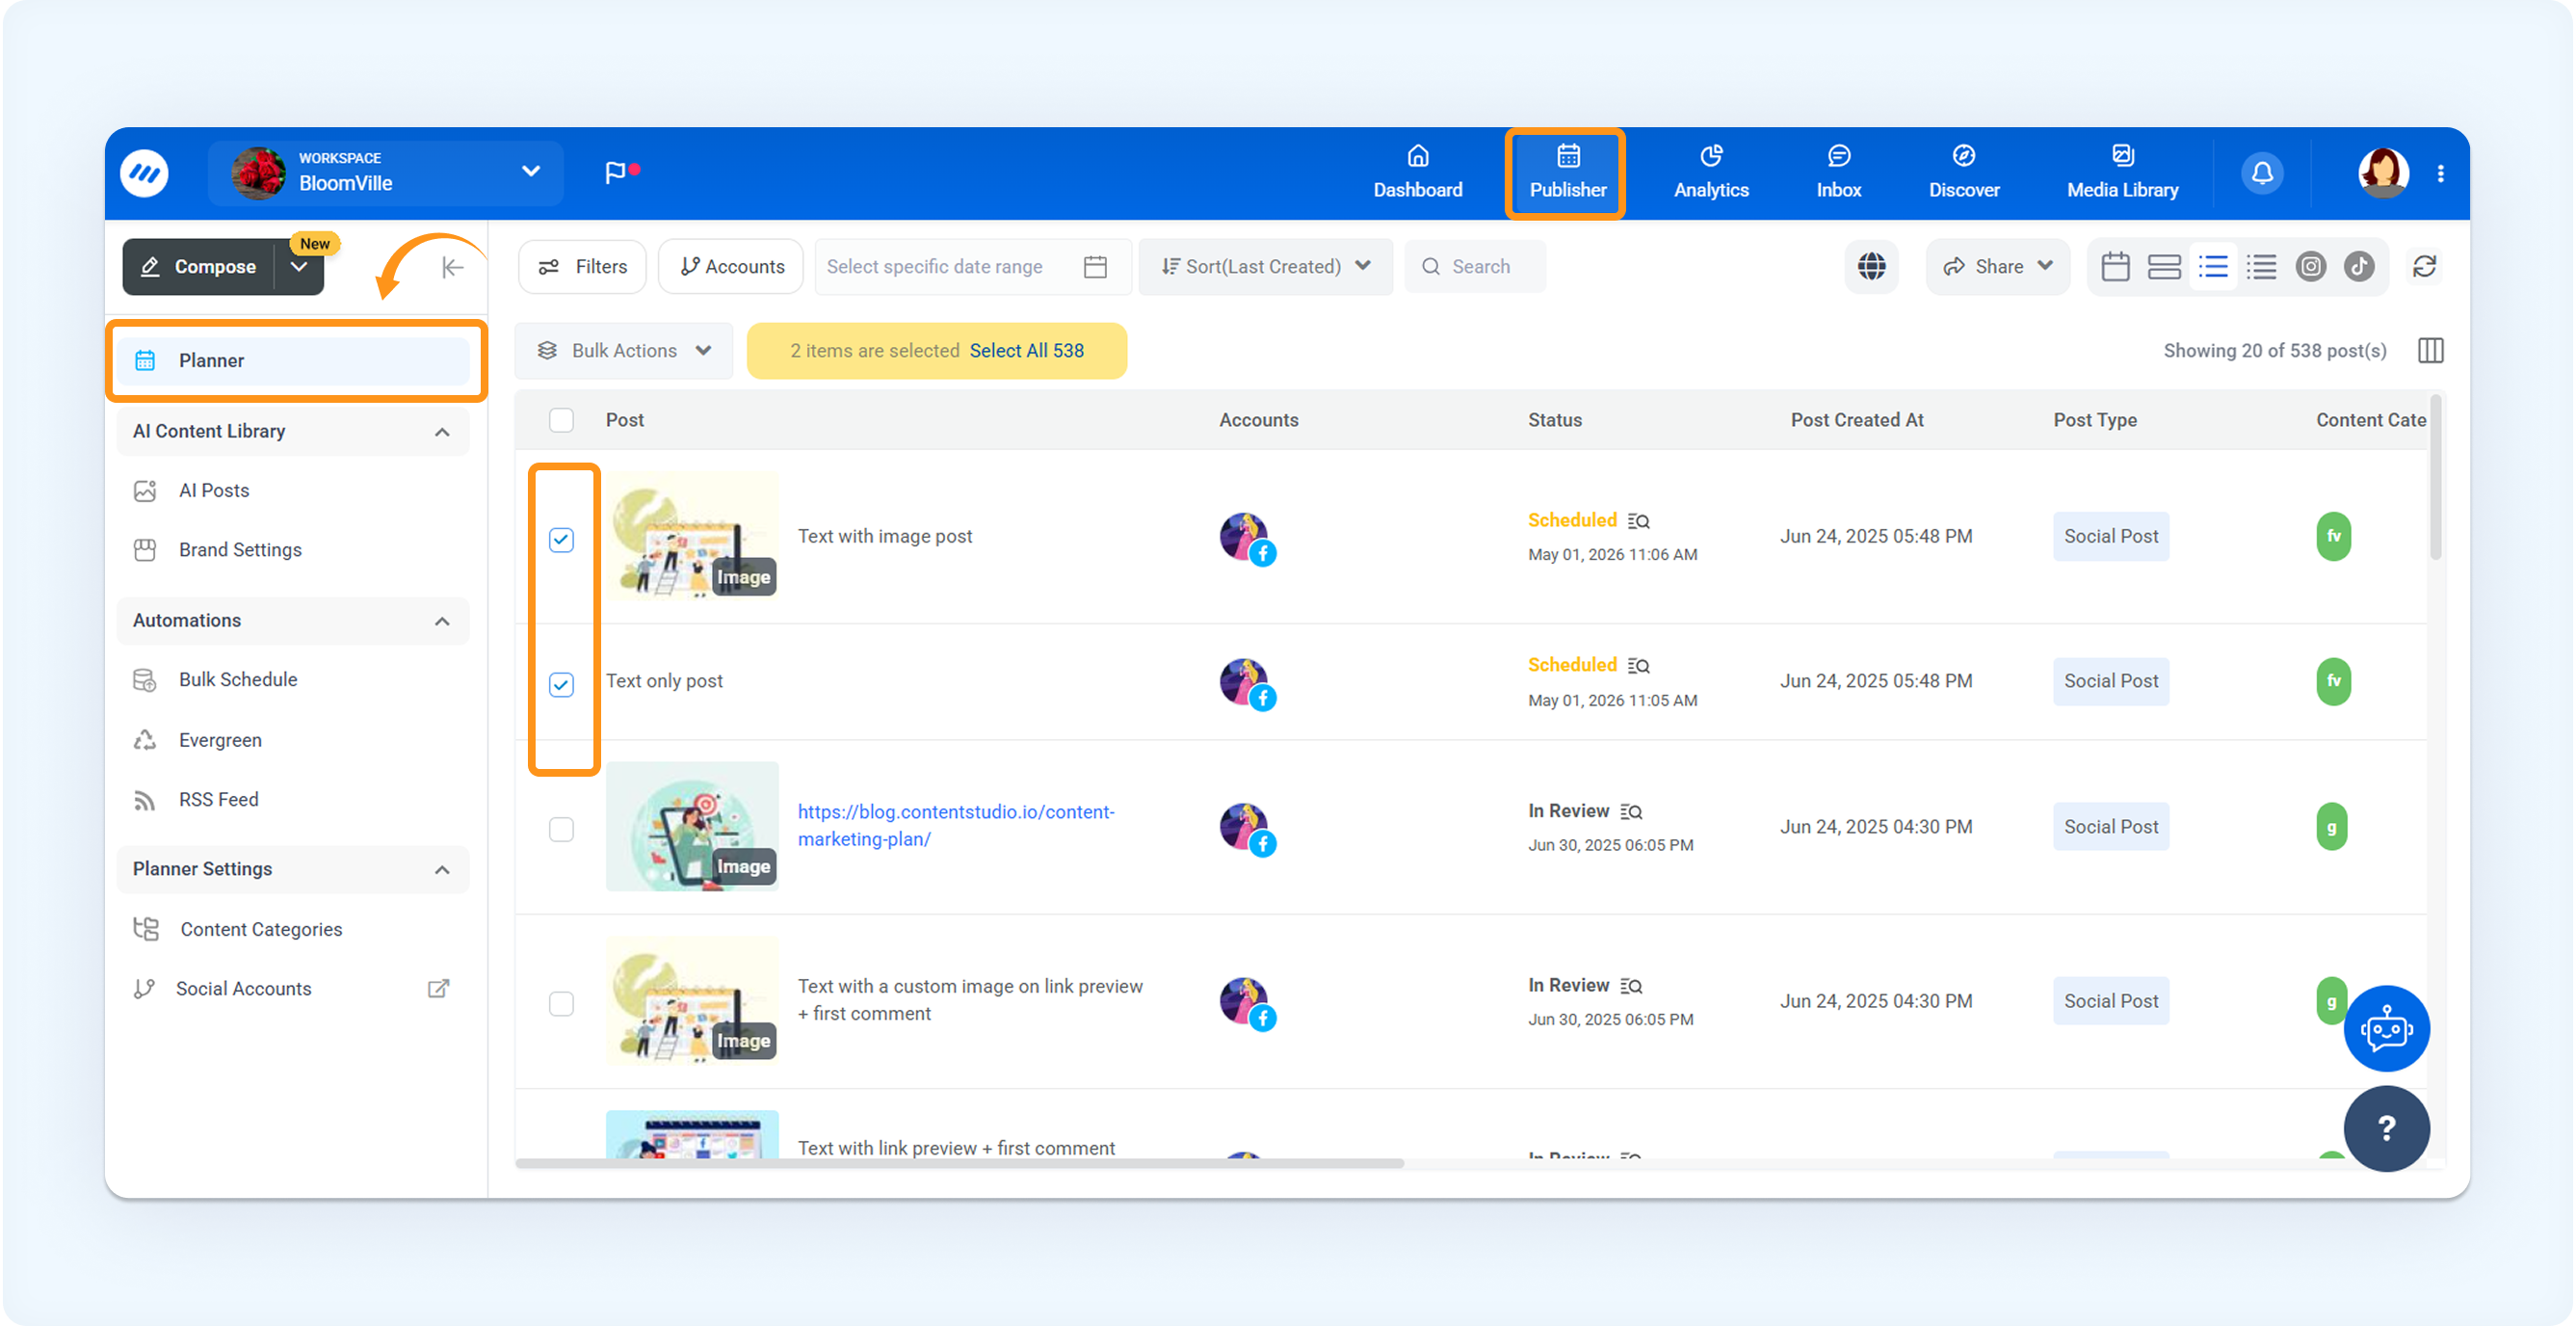Viewport: 2576px width, 1326px height.
Task: Check the blog content-marketing-plan post checkbox
Action: pyautogui.click(x=561, y=830)
